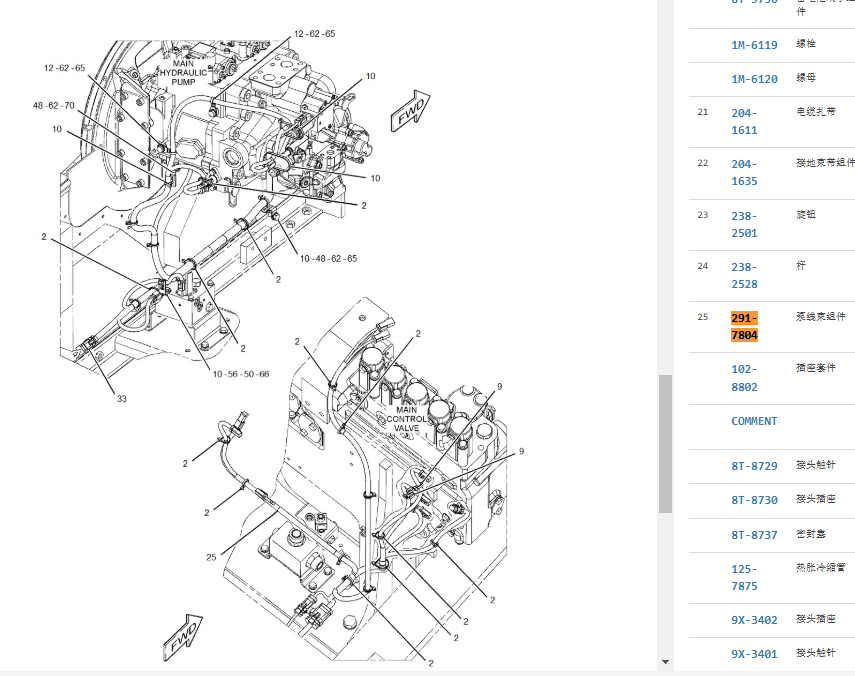Click callout number 25 in the diagram
This screenshot has width=855, height=676.
click(x=211, y=557)
